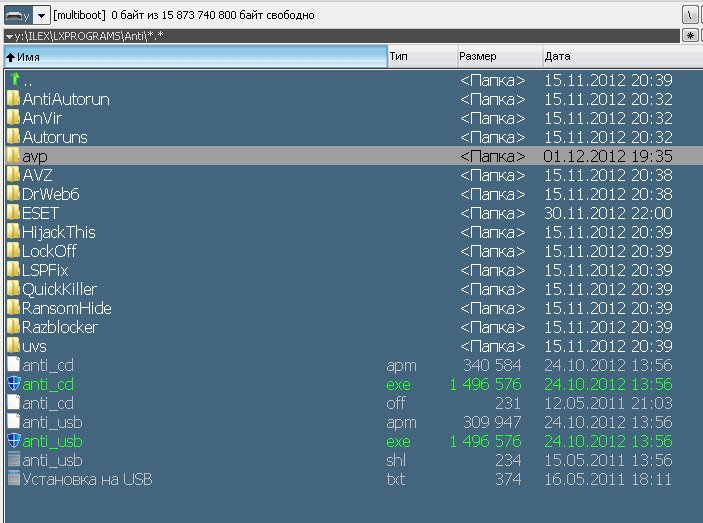Select the anti_usb shl file icon
The image size is (703, 523).
(13, 460)
